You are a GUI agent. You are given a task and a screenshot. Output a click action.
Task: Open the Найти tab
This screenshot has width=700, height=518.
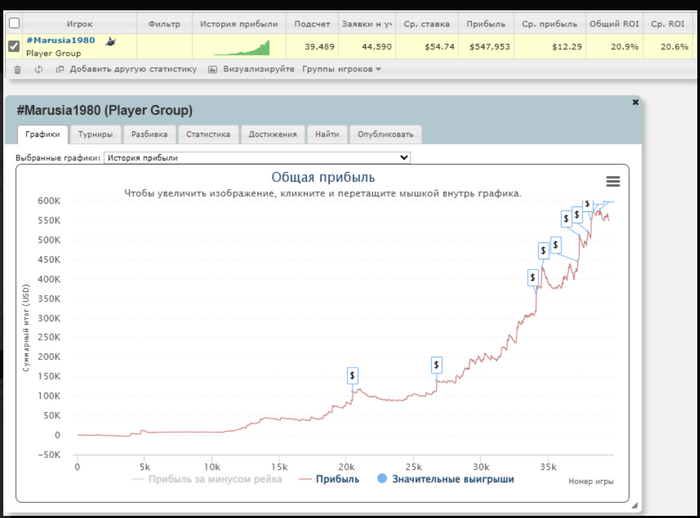(327, 134)
